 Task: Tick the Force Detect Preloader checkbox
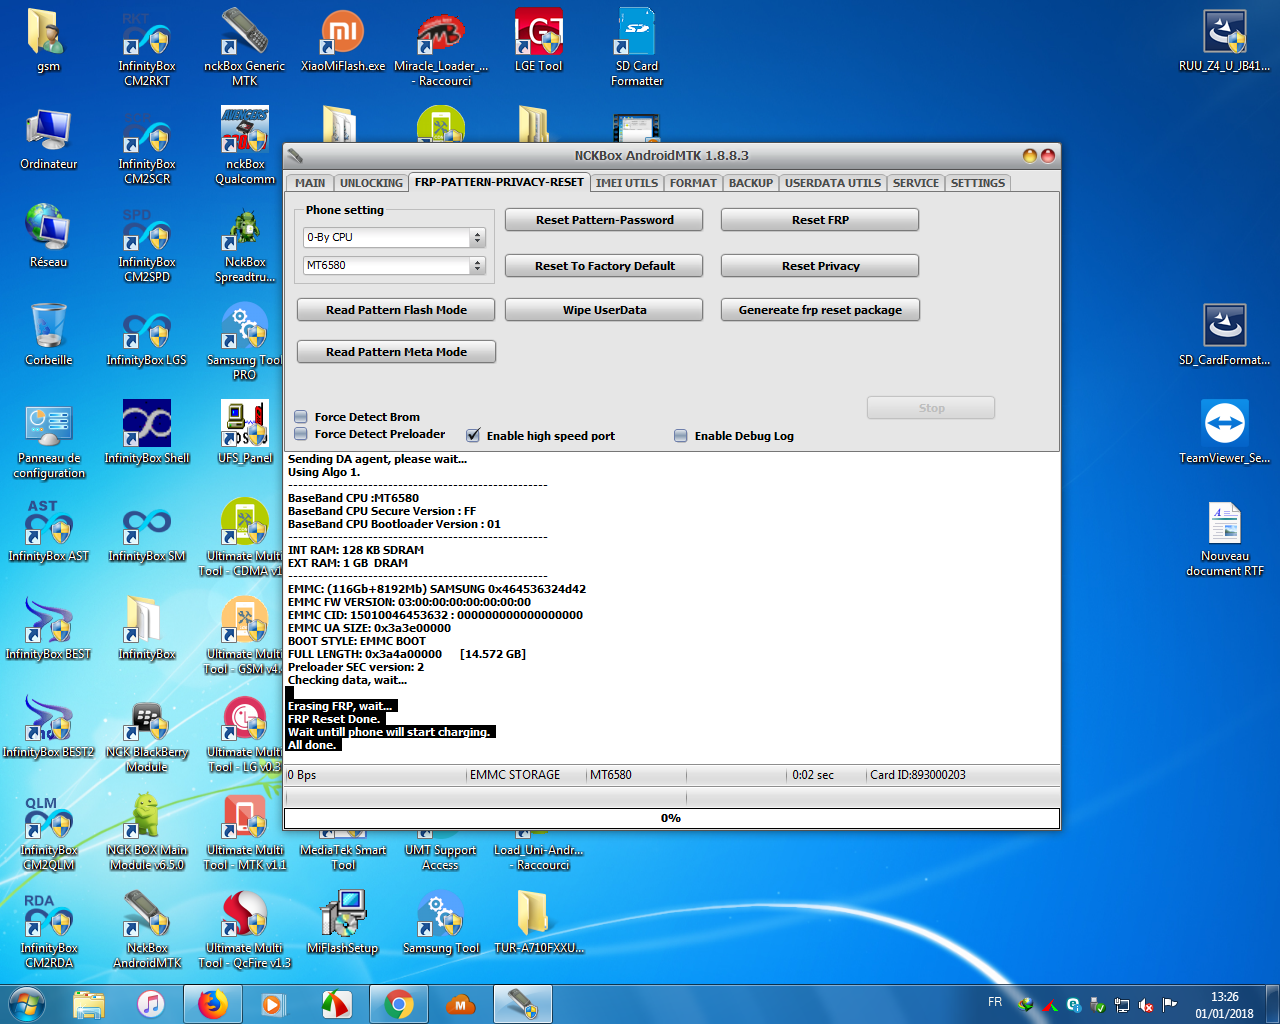301,434
